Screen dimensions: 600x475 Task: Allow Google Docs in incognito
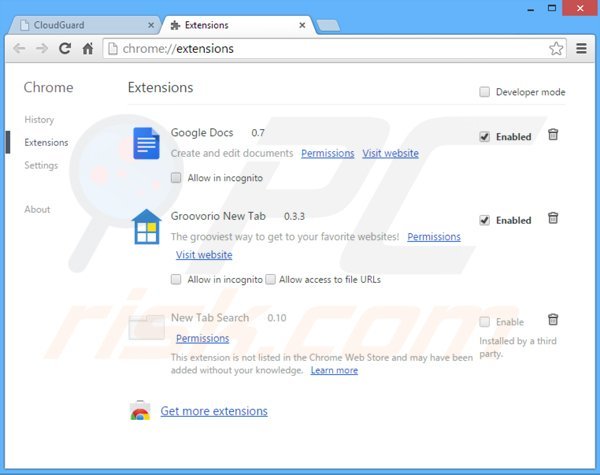(x=176, y=178)
